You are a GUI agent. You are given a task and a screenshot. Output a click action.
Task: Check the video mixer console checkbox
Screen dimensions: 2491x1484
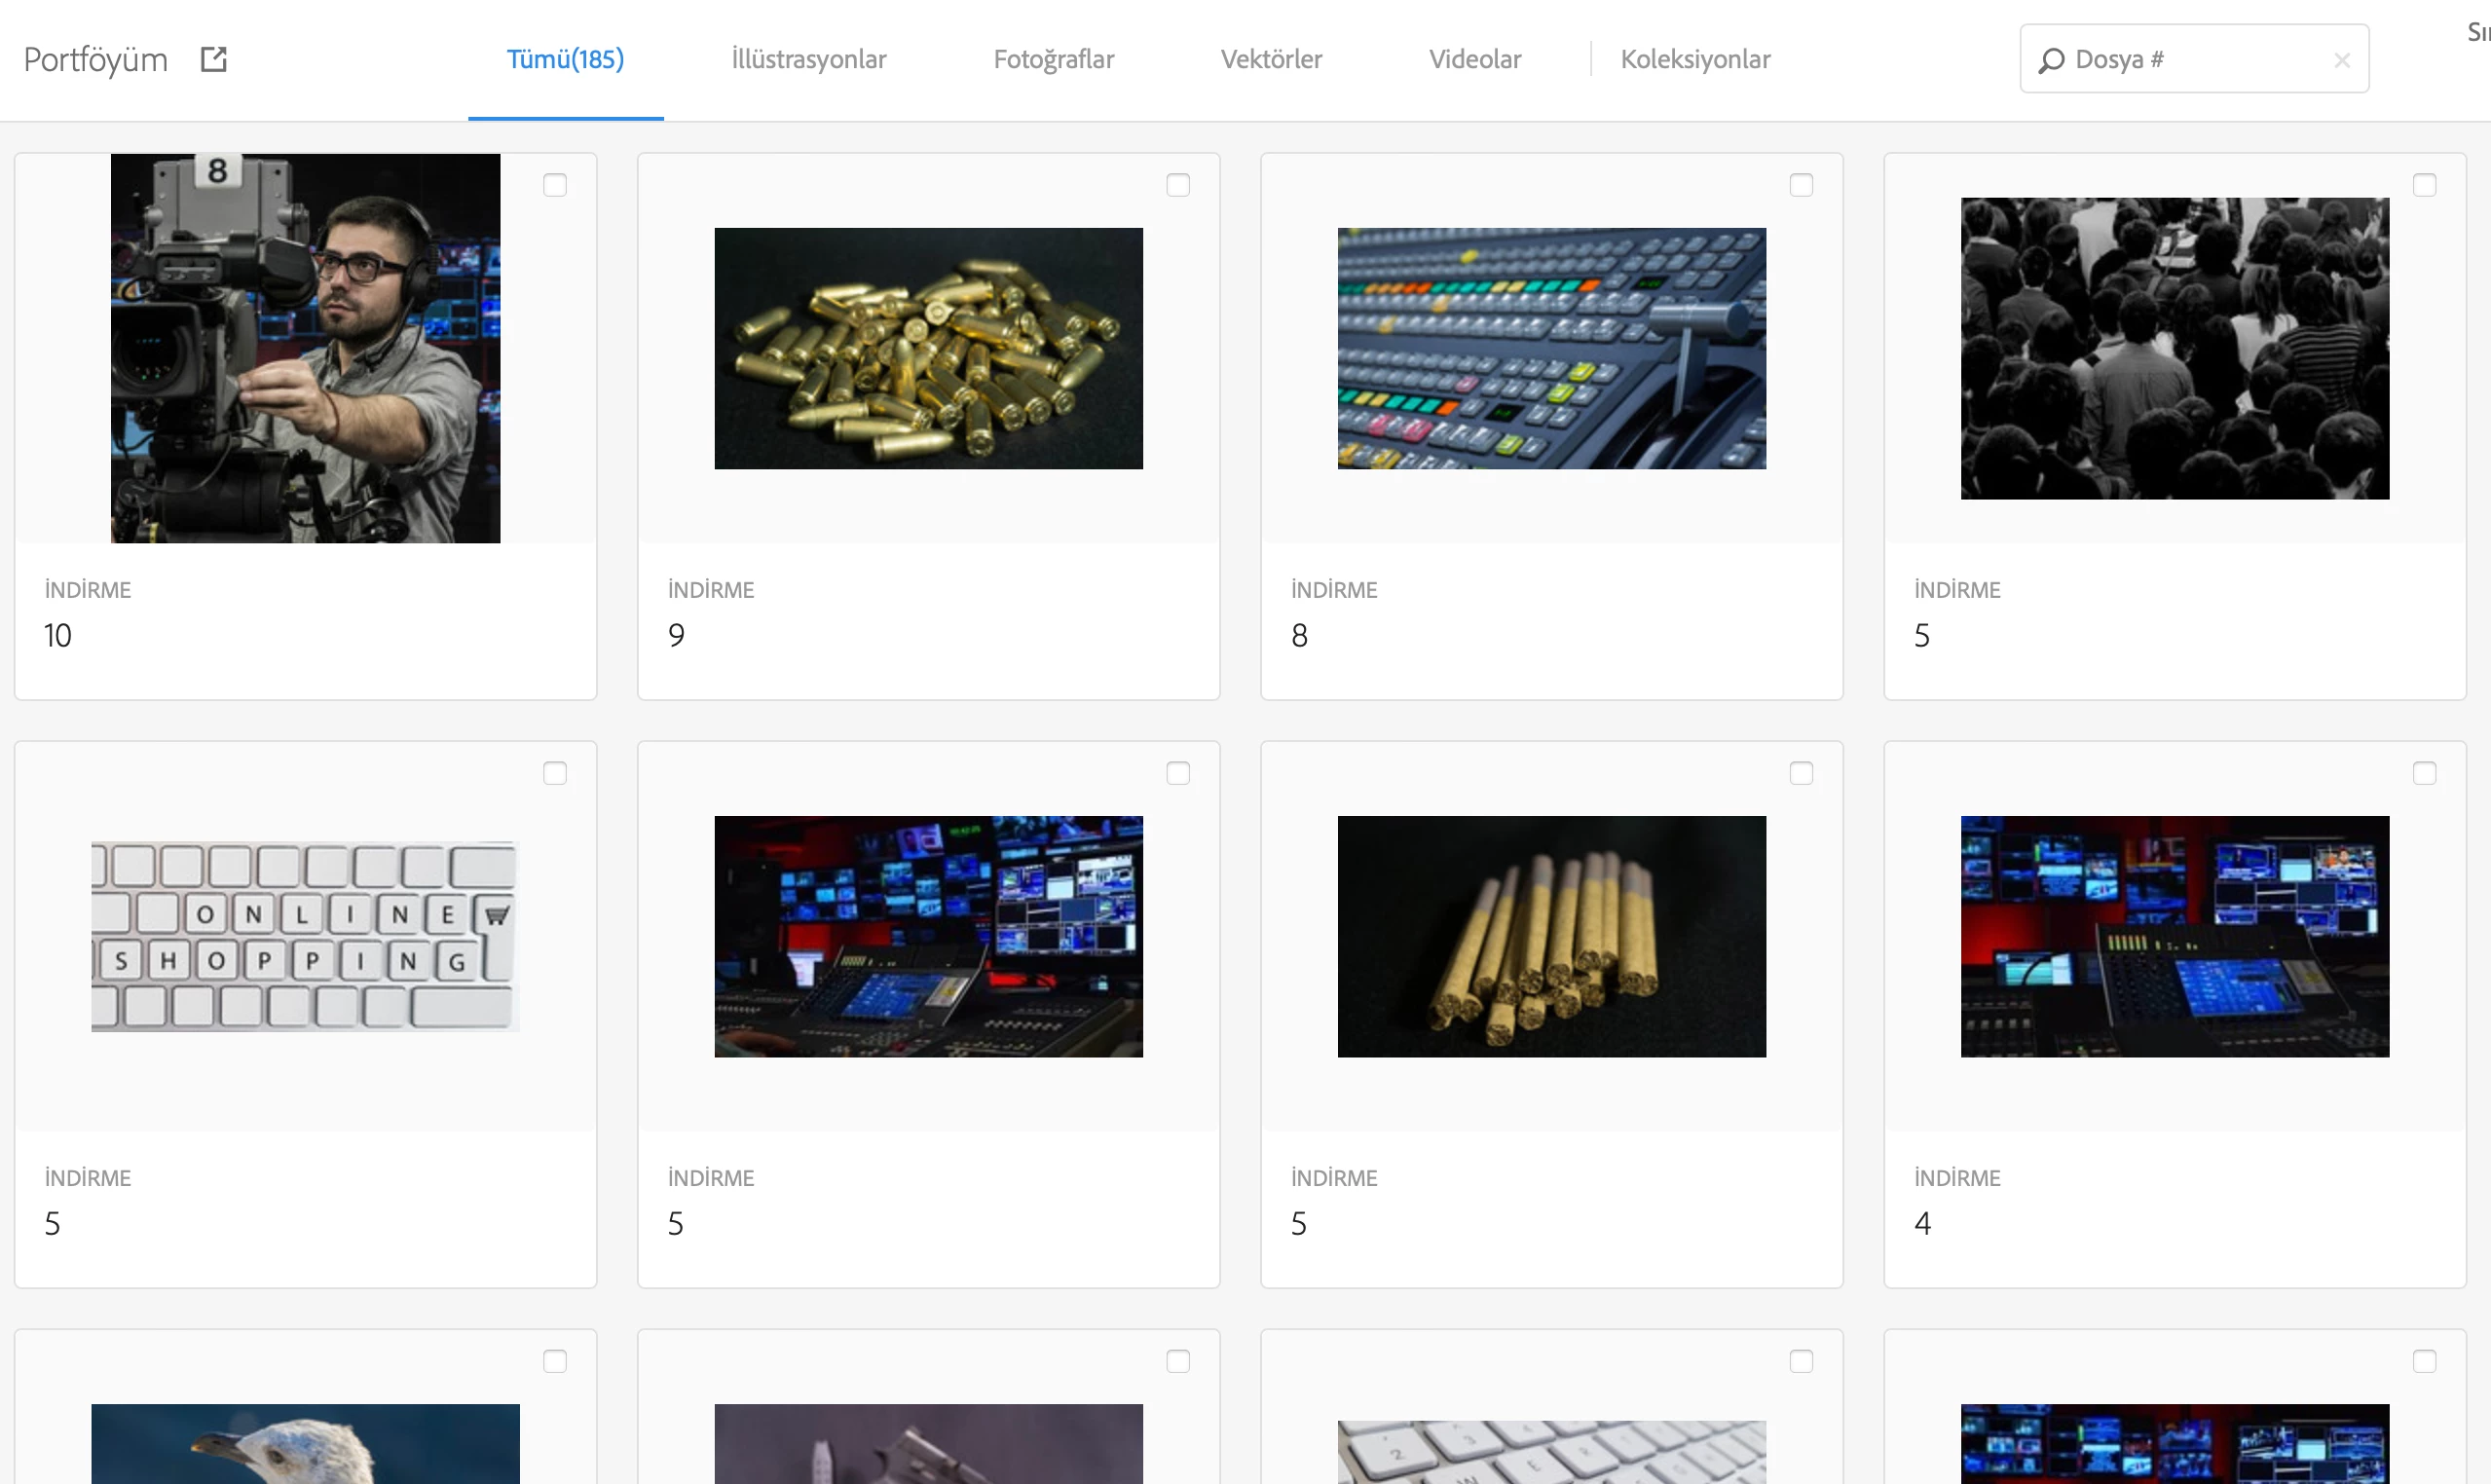pyautogui.click(x=1801, y=185)
